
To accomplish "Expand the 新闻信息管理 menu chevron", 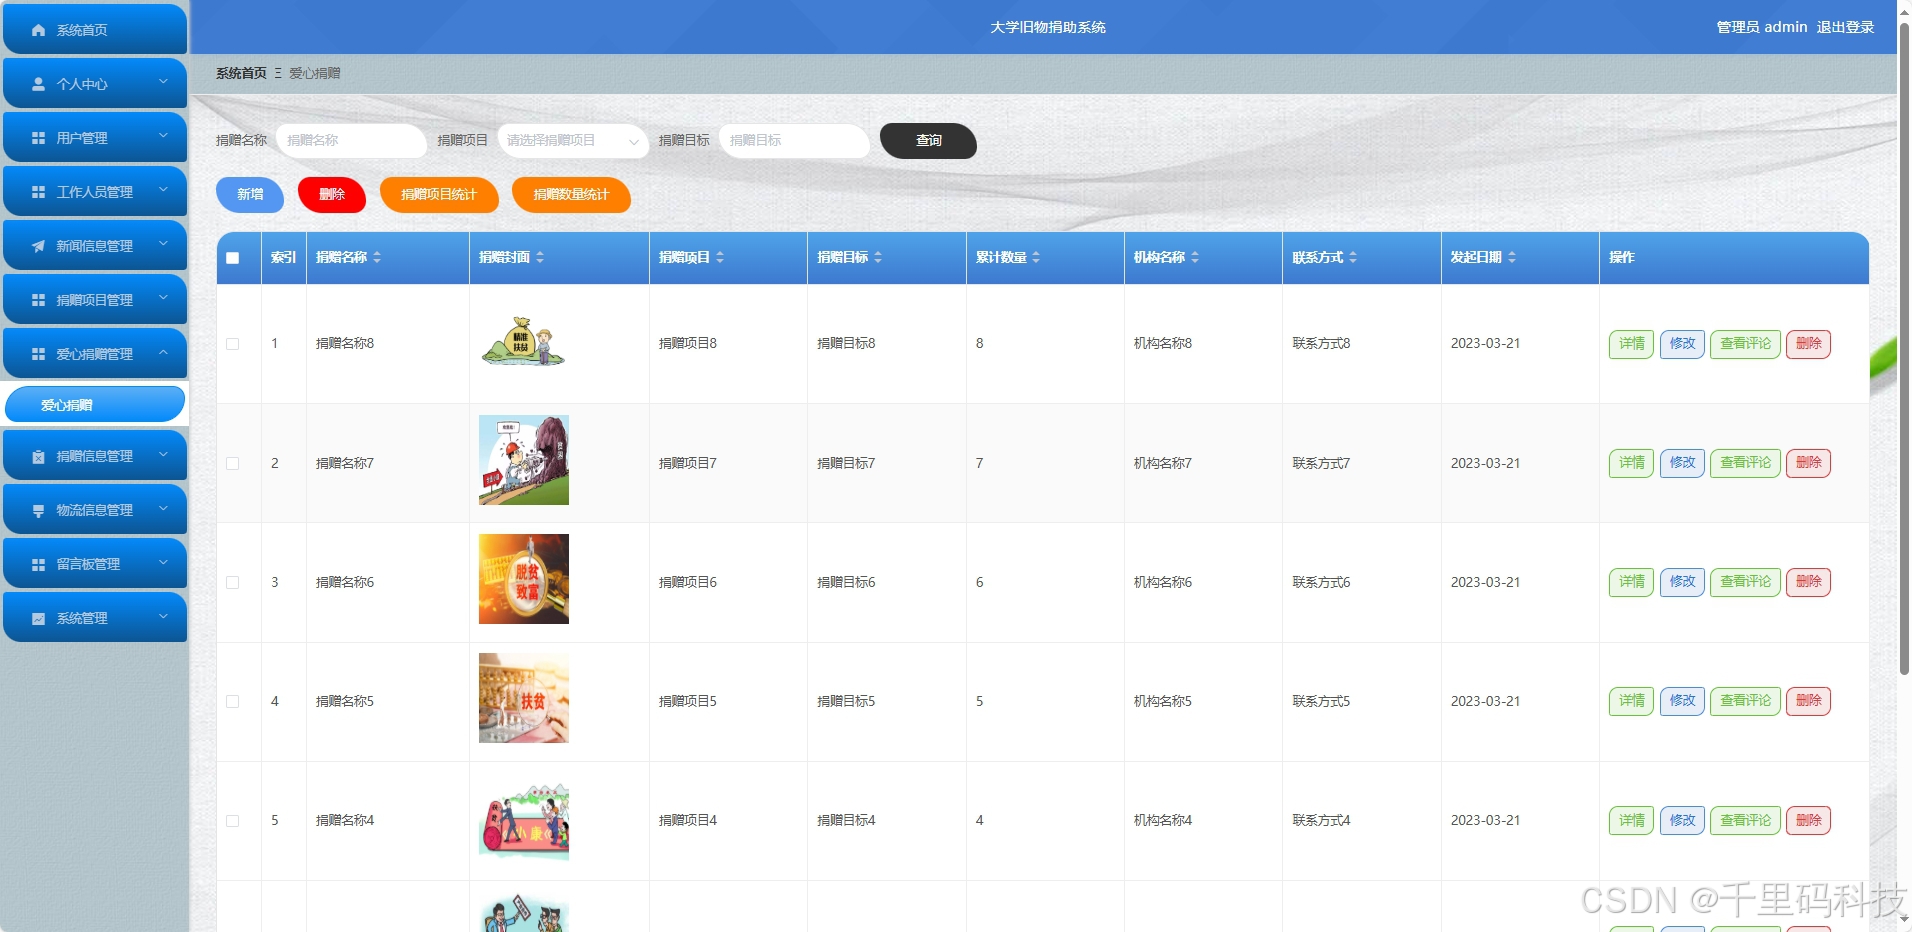I will coord(164,243).
